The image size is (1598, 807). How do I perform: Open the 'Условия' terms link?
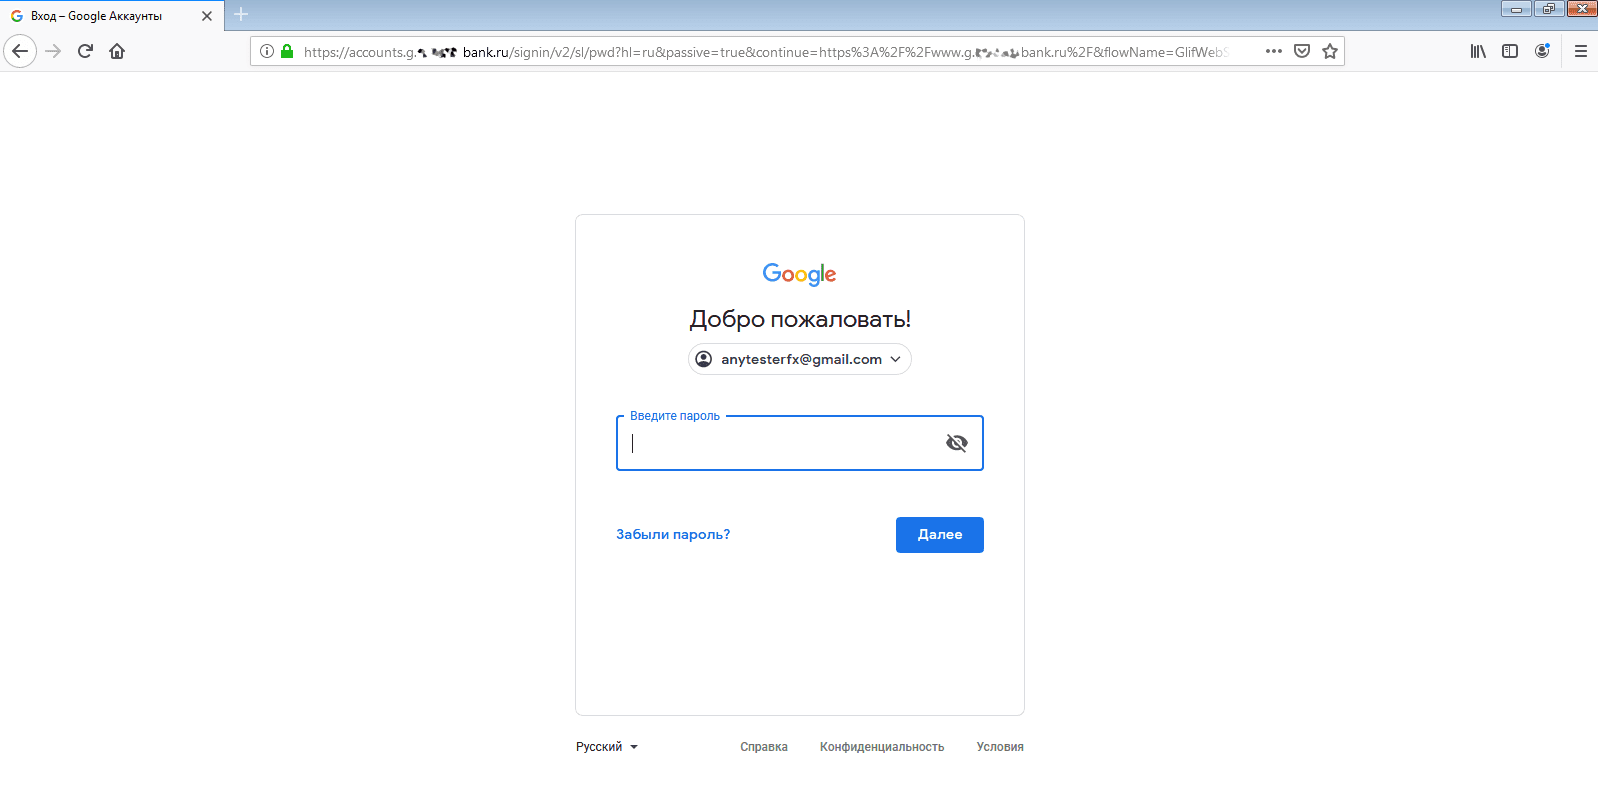(1000, 747)
